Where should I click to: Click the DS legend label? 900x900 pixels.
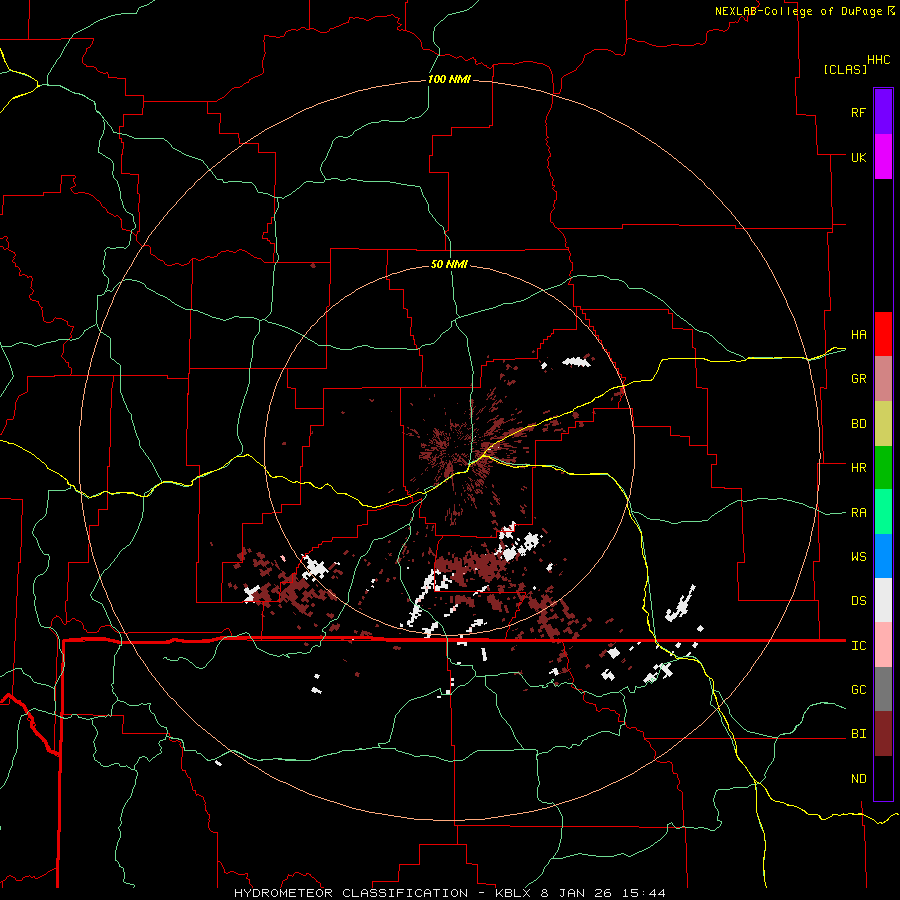858,601
